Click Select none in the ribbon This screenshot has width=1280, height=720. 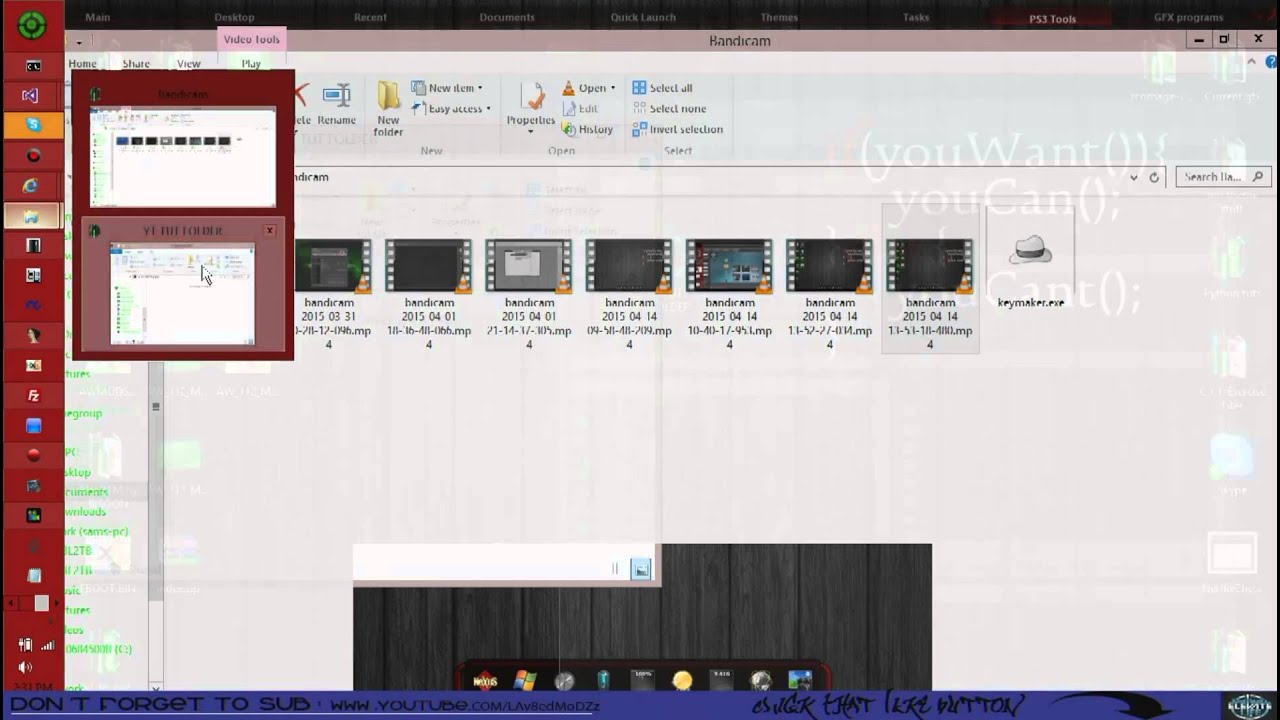(669, 109)
